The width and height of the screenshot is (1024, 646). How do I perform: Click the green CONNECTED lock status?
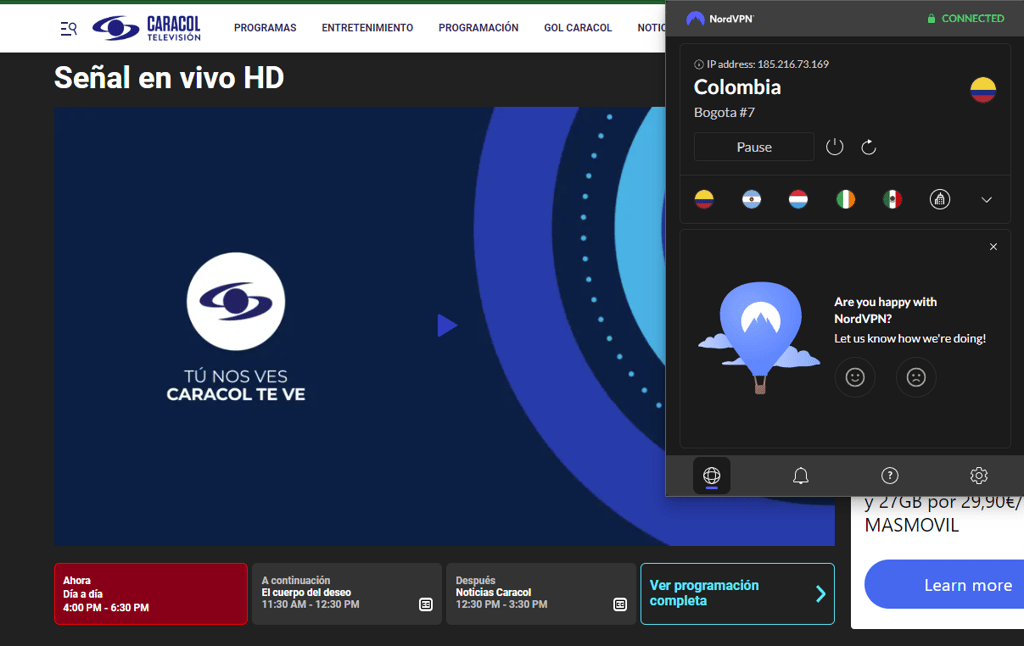966,18
